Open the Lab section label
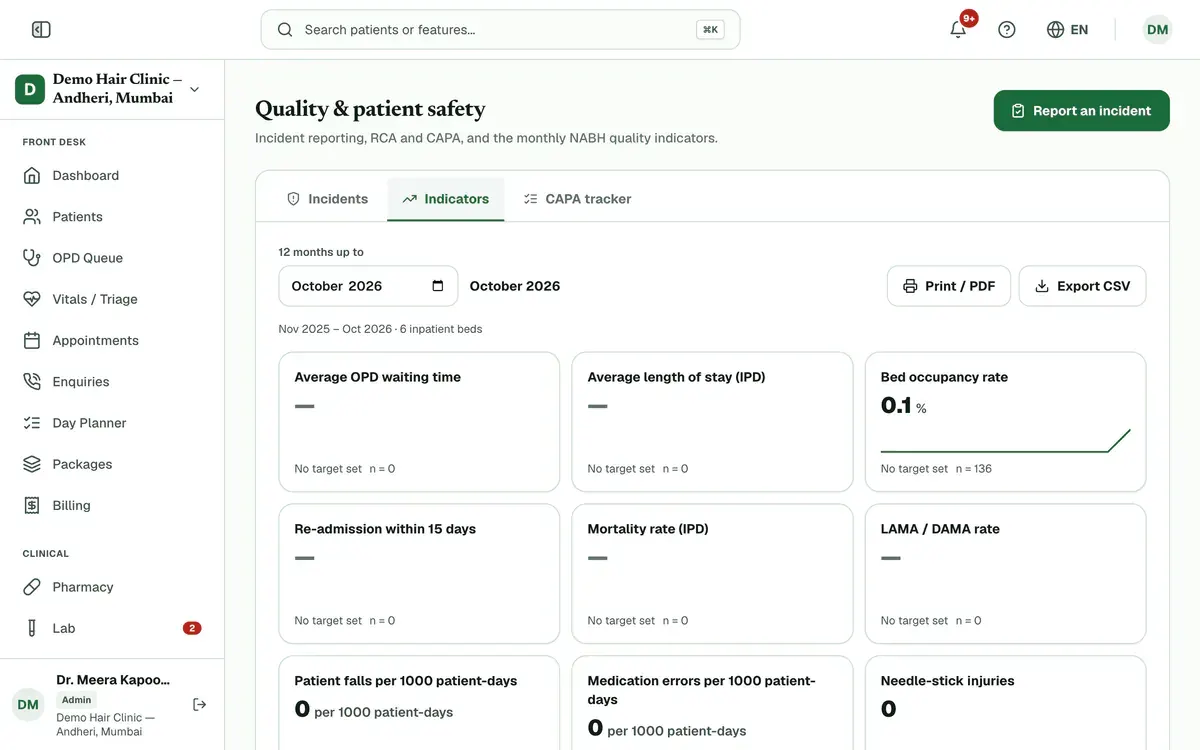1200x750 pixels. pyautogui.click(x=64, y=629)
